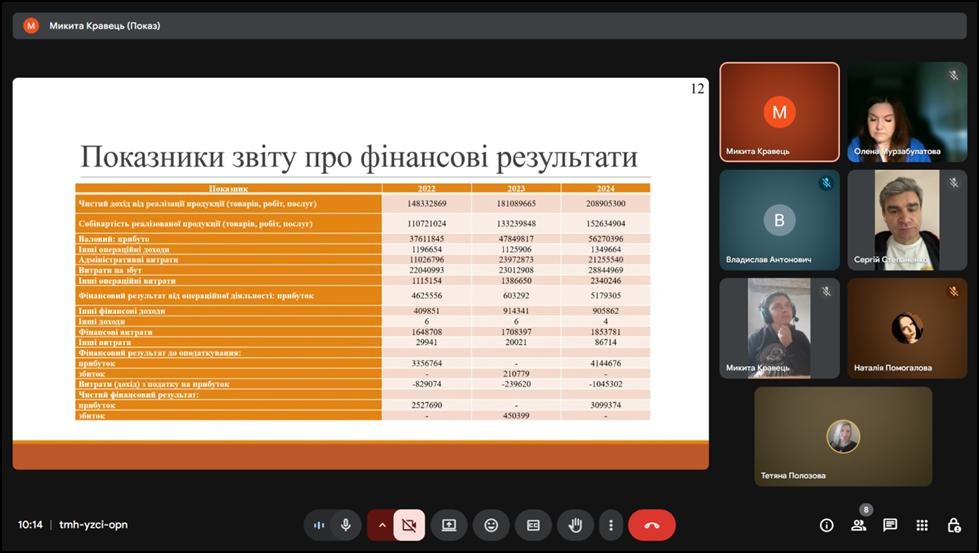Show the people participants panel

point(858,525)
